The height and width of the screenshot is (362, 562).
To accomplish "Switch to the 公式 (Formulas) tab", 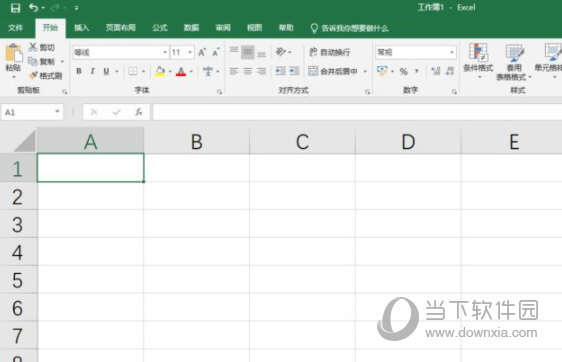I will point(160,28).
